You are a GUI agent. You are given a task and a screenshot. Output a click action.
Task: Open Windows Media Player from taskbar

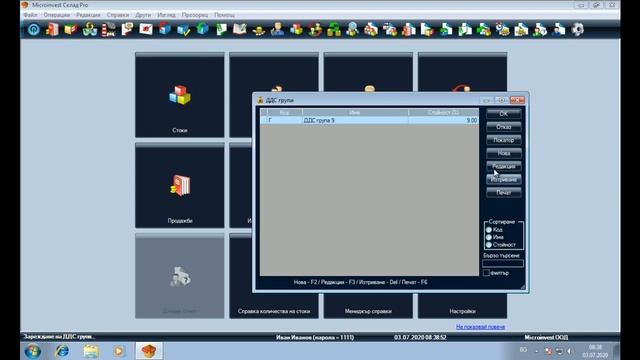pyautogui.click(x=119, y=351)
